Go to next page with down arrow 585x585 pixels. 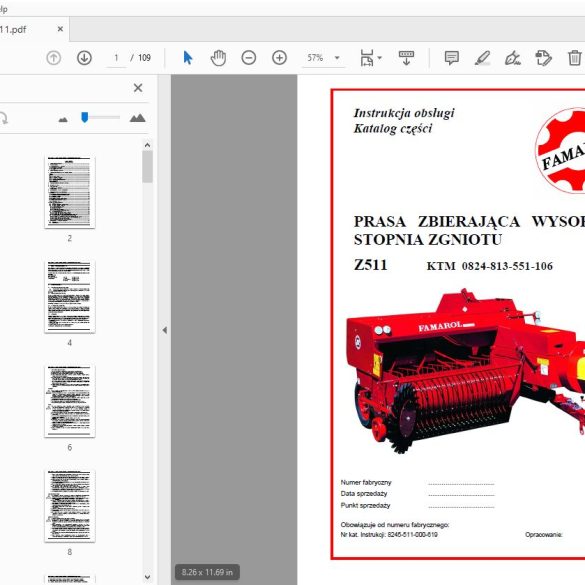tap(84, 58)
